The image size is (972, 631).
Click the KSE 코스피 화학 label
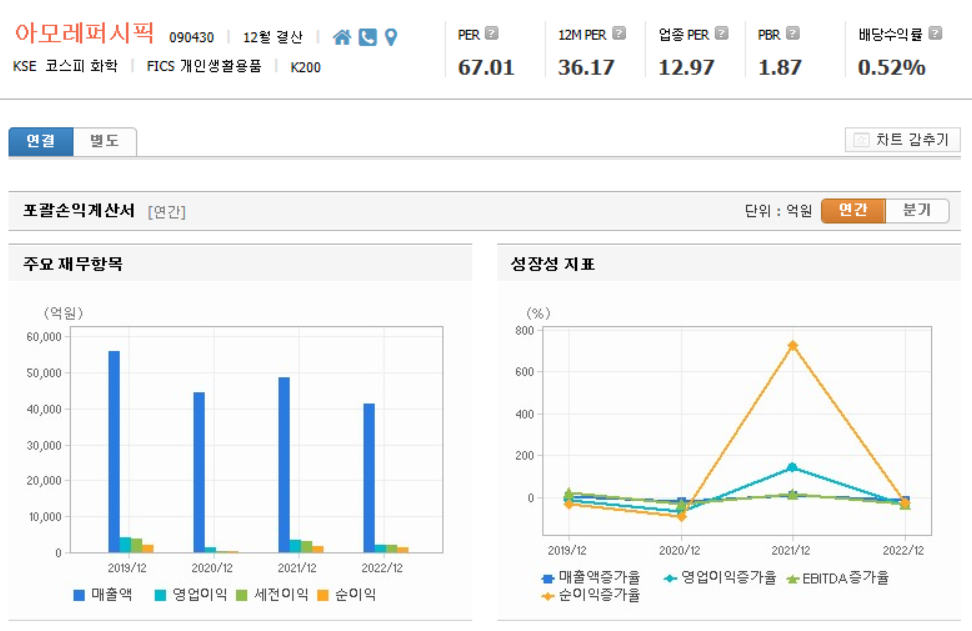click(x=65, y=66)
